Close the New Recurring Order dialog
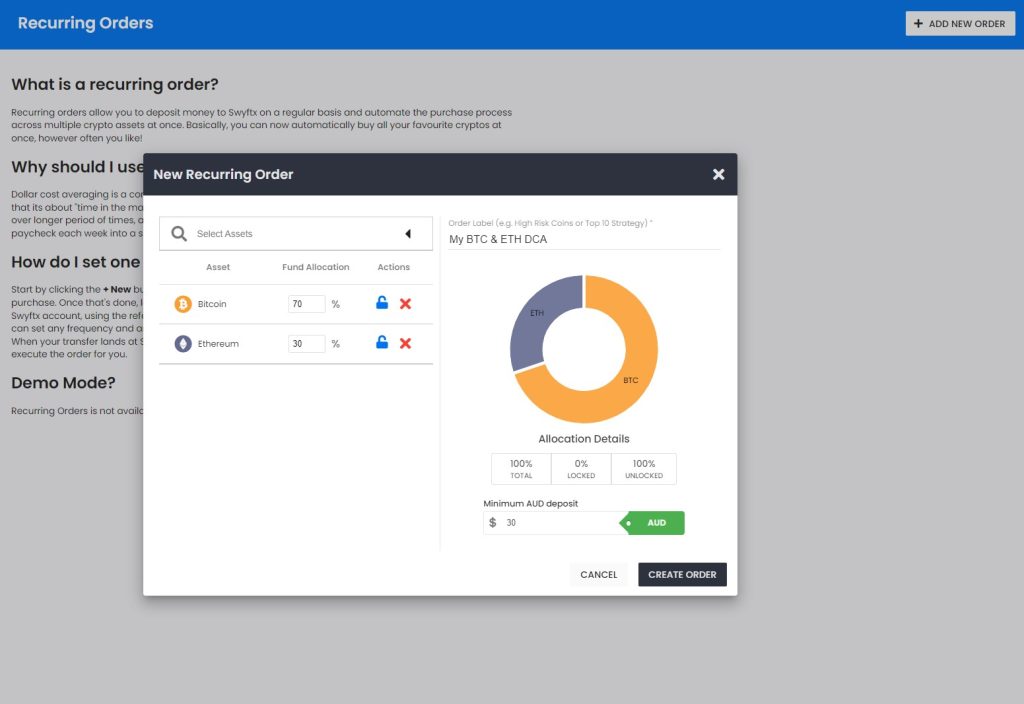Viewport: 1024px width, 704px height. tap(718, 173)
